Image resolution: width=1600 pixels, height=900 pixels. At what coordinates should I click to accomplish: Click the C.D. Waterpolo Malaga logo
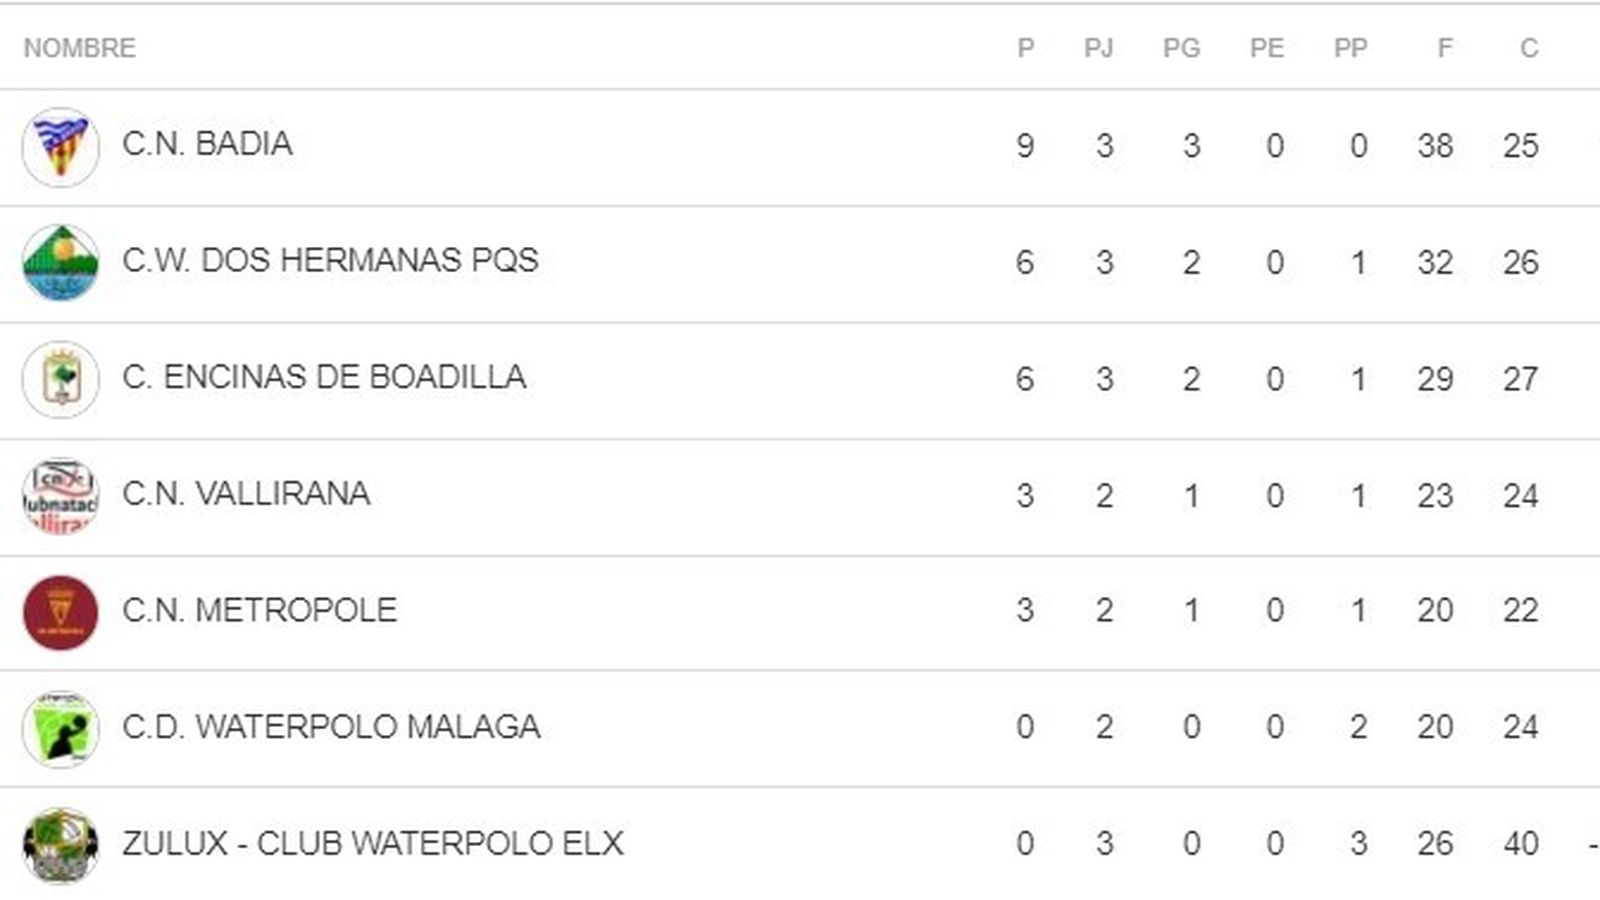[x=61, y=729]
